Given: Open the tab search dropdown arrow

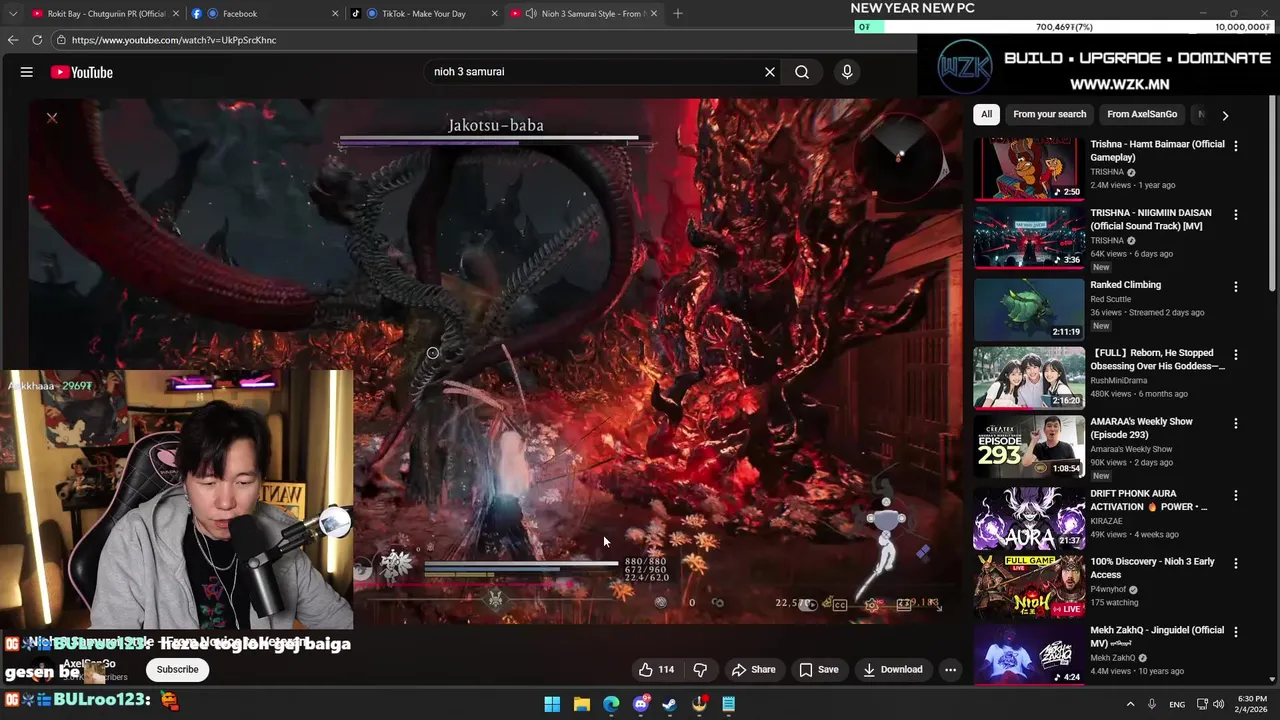Looking at the screenshot, I should tap(12, 14).
